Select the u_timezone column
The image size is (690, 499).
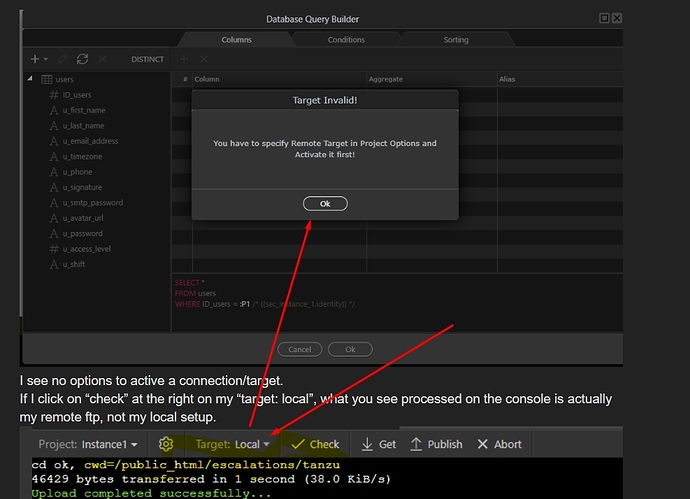click(x=82, y=156)
